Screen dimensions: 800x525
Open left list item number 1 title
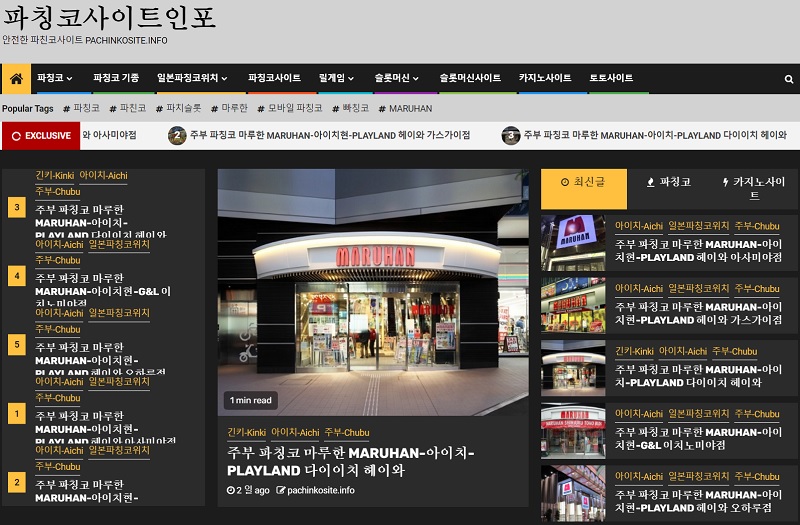click(x=106, y=428)
